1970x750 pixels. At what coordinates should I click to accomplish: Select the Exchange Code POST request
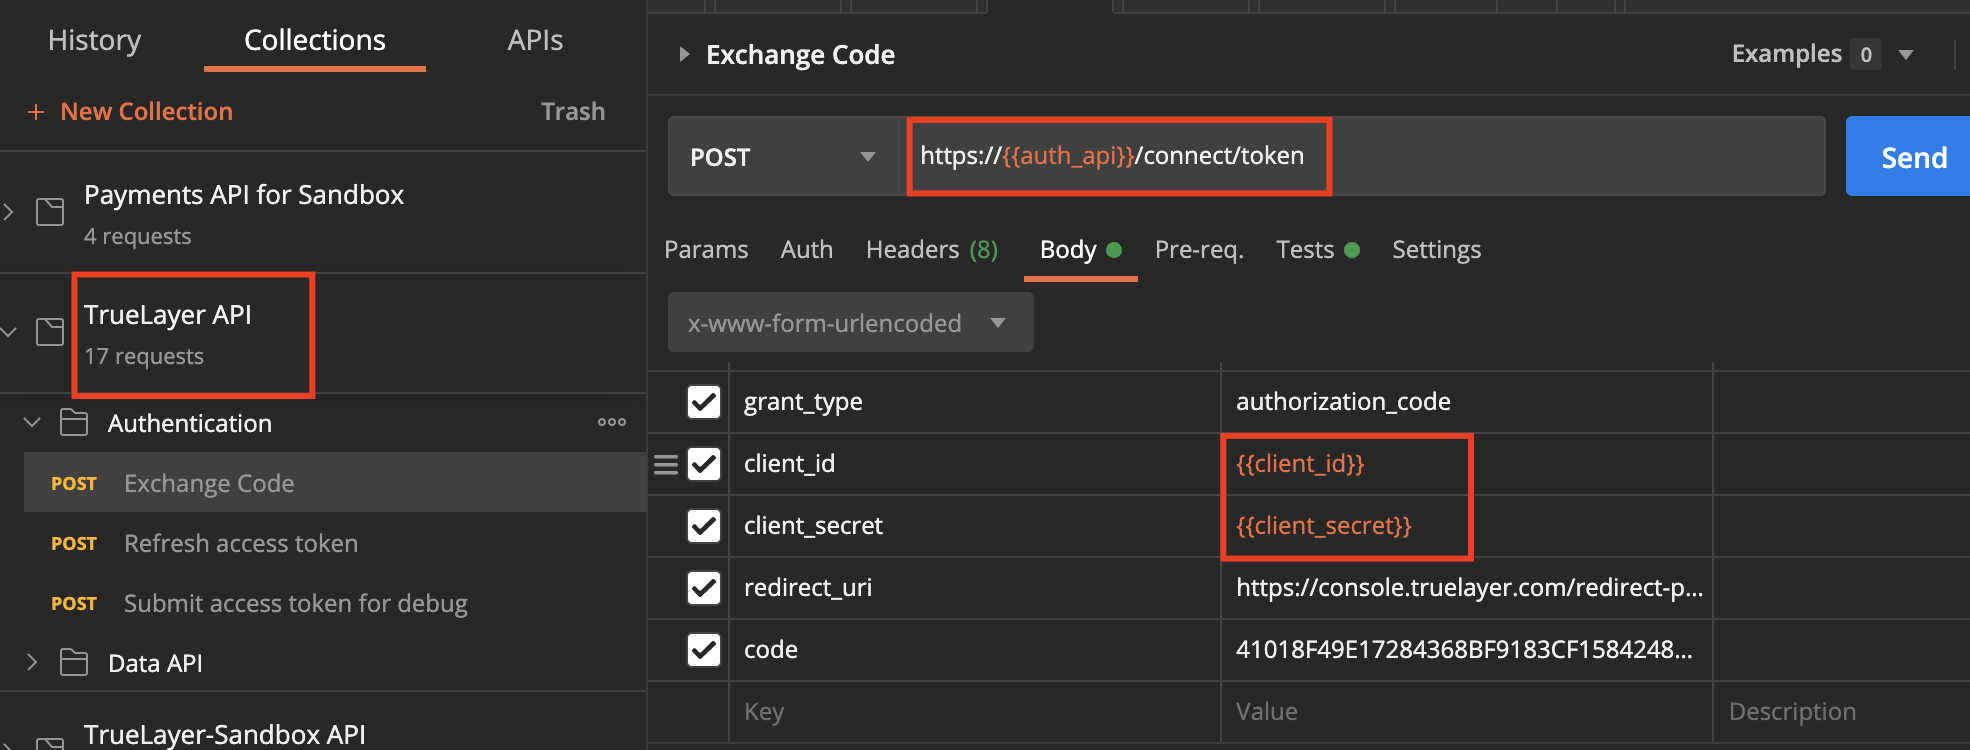(335, 483)
